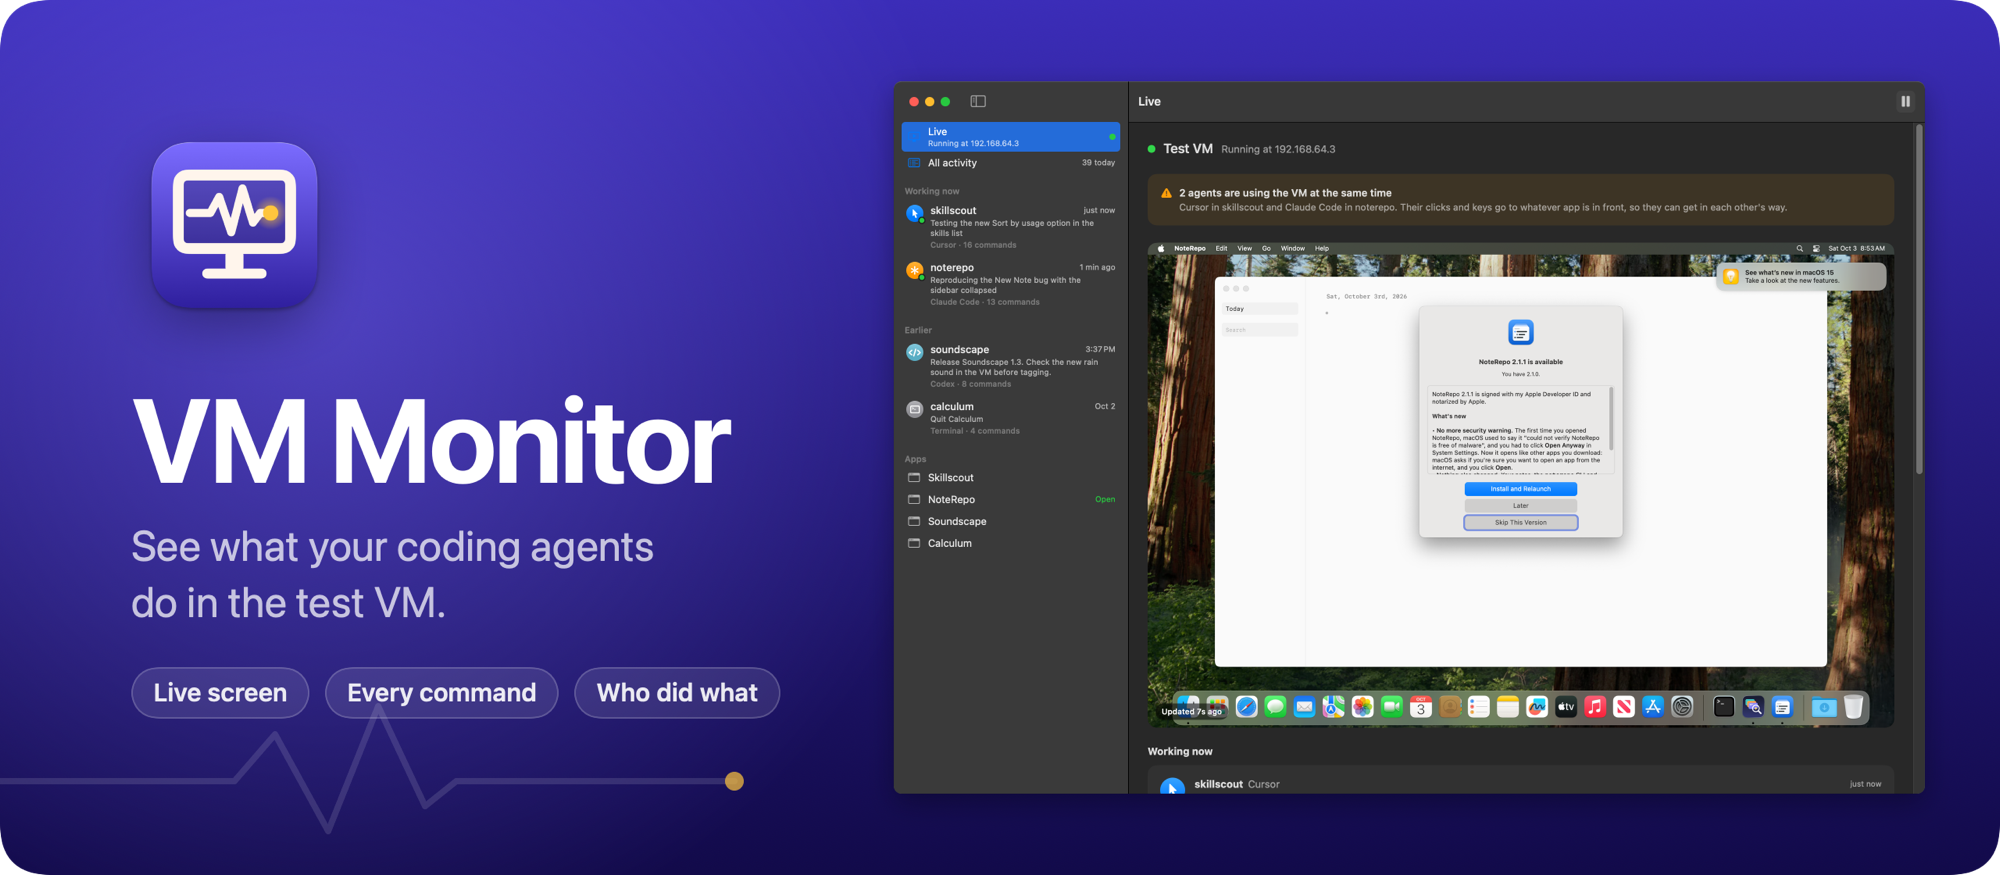Select NoteRepo in the Apps list
This screenshot has width=2000, height=875.
coord(1010,500)
